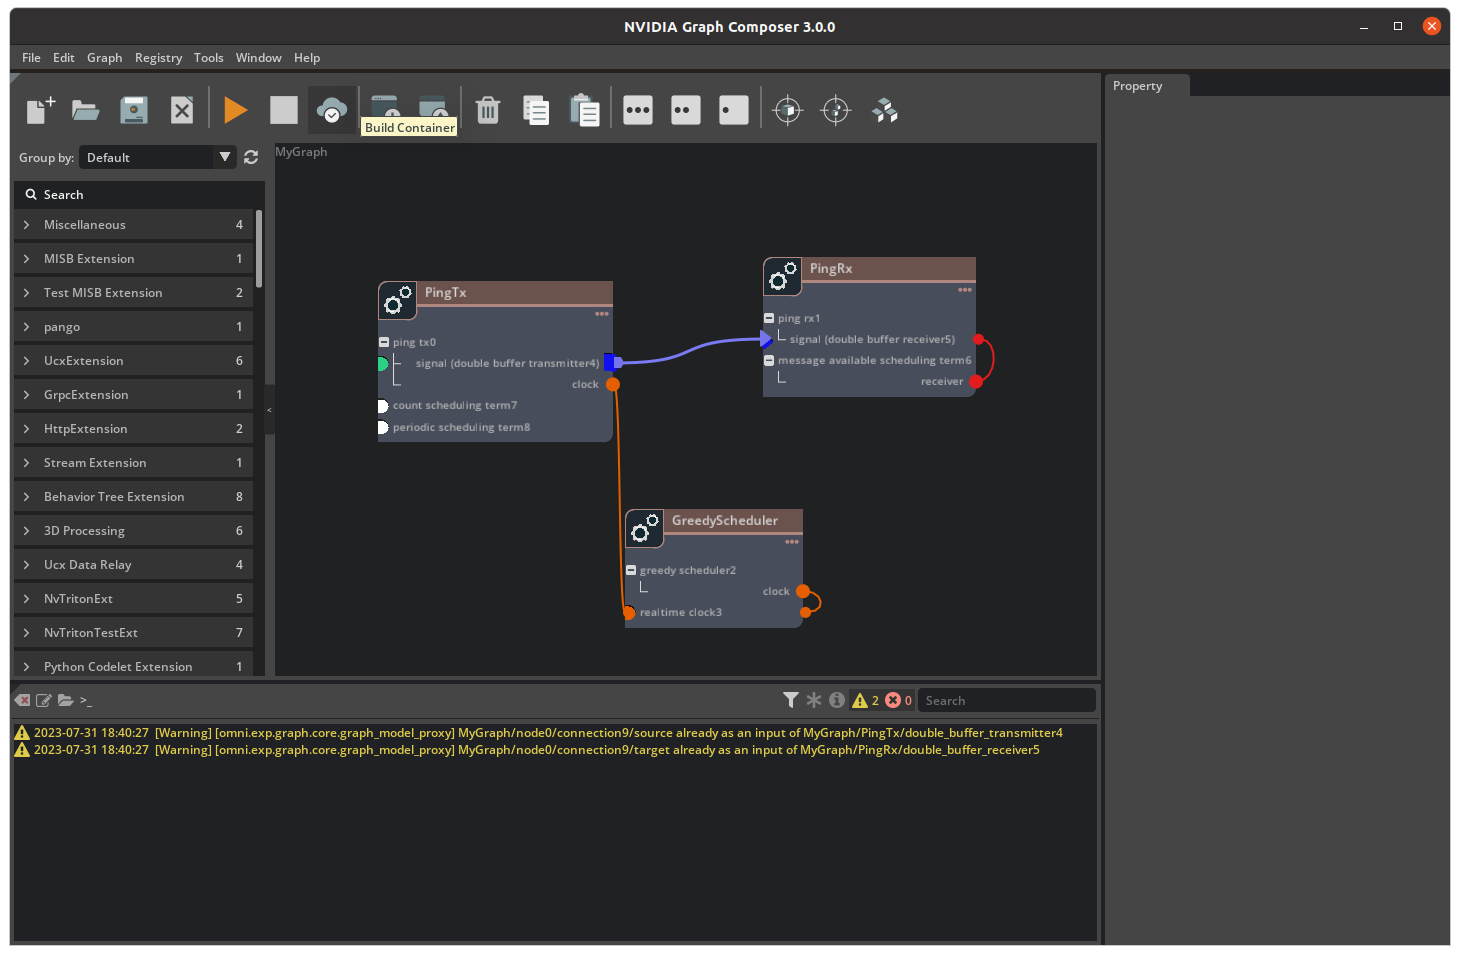
Task: Expand the HttpExtension group
Action: pos(27,429)
